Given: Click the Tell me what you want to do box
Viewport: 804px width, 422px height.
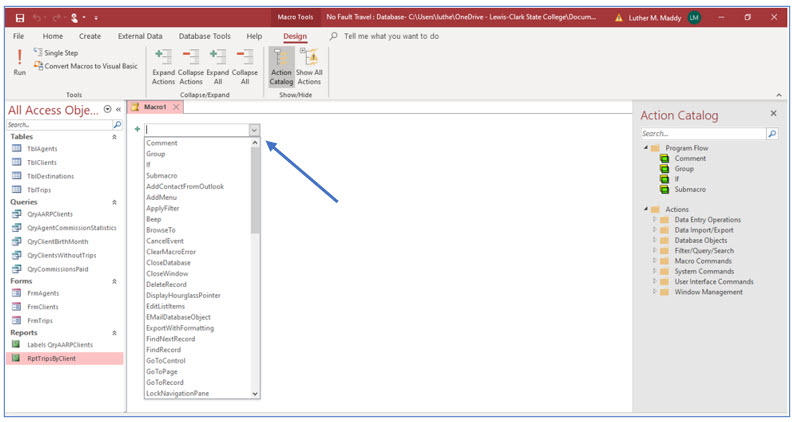Looking at the screenshot, I should [x=391, y=36].
